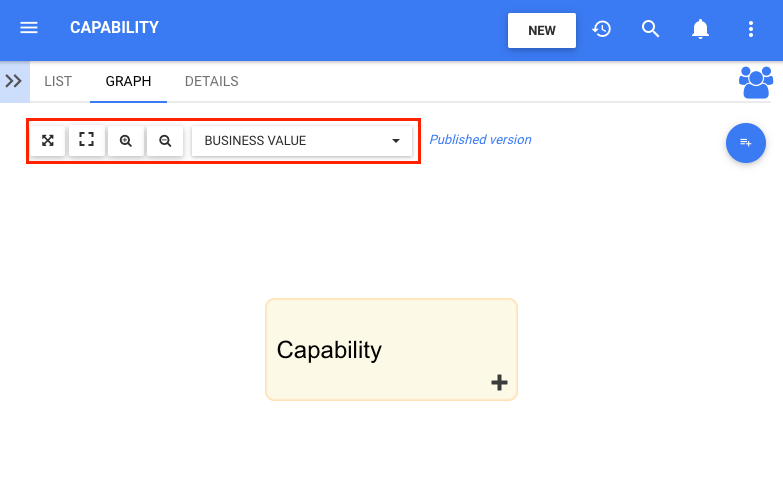Click the users group icon

point(756,82)
